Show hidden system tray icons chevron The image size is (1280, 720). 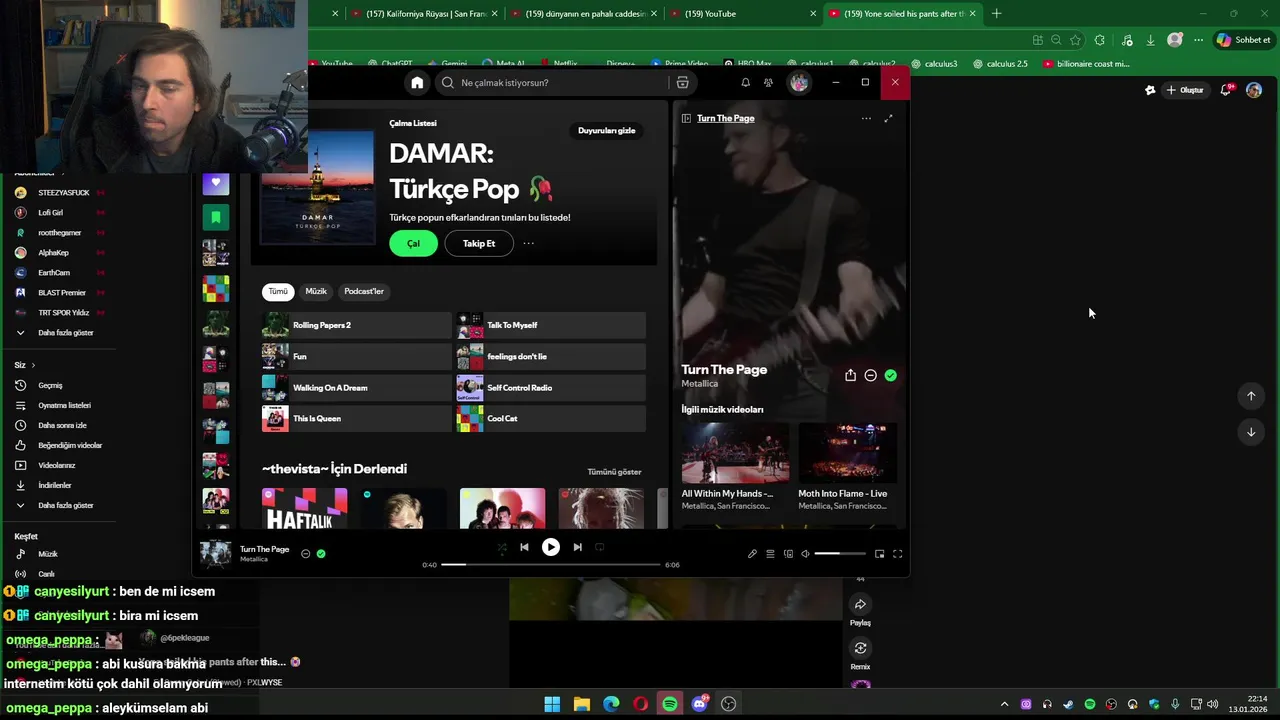click(x=1004, y=704)
